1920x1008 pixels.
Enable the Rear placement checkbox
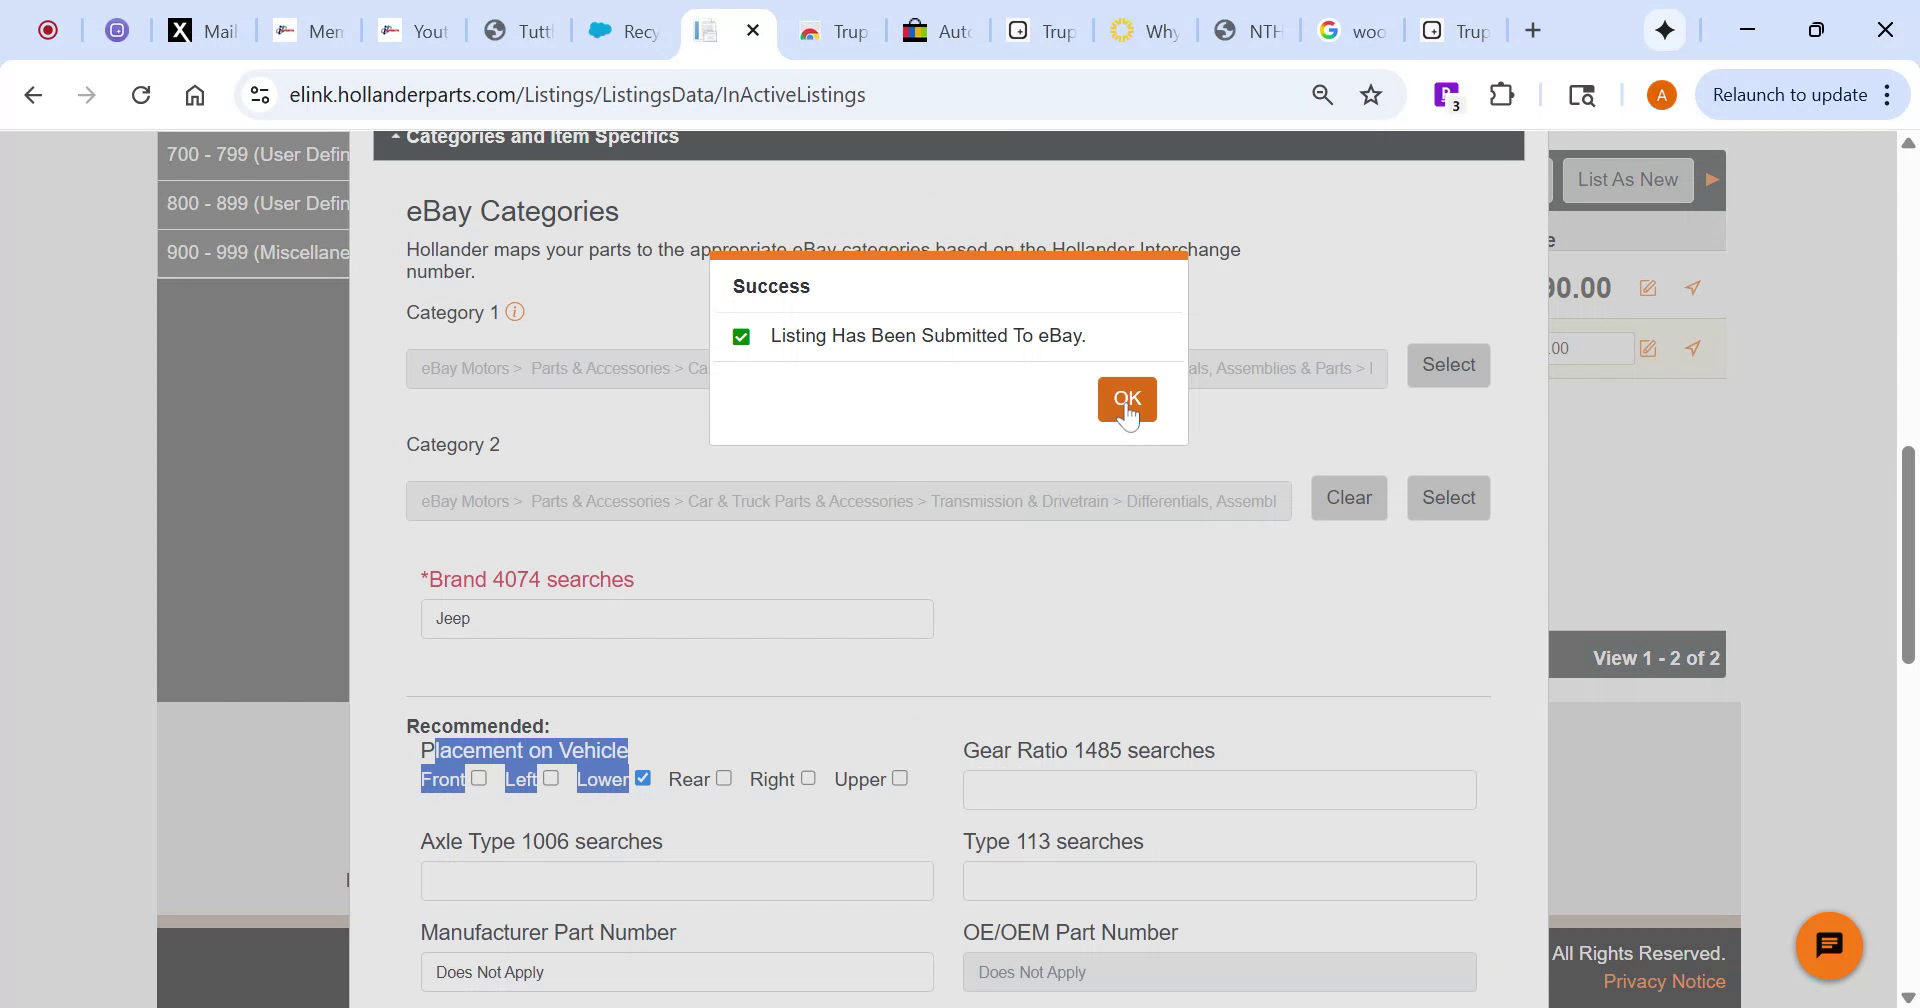[724, 777]
